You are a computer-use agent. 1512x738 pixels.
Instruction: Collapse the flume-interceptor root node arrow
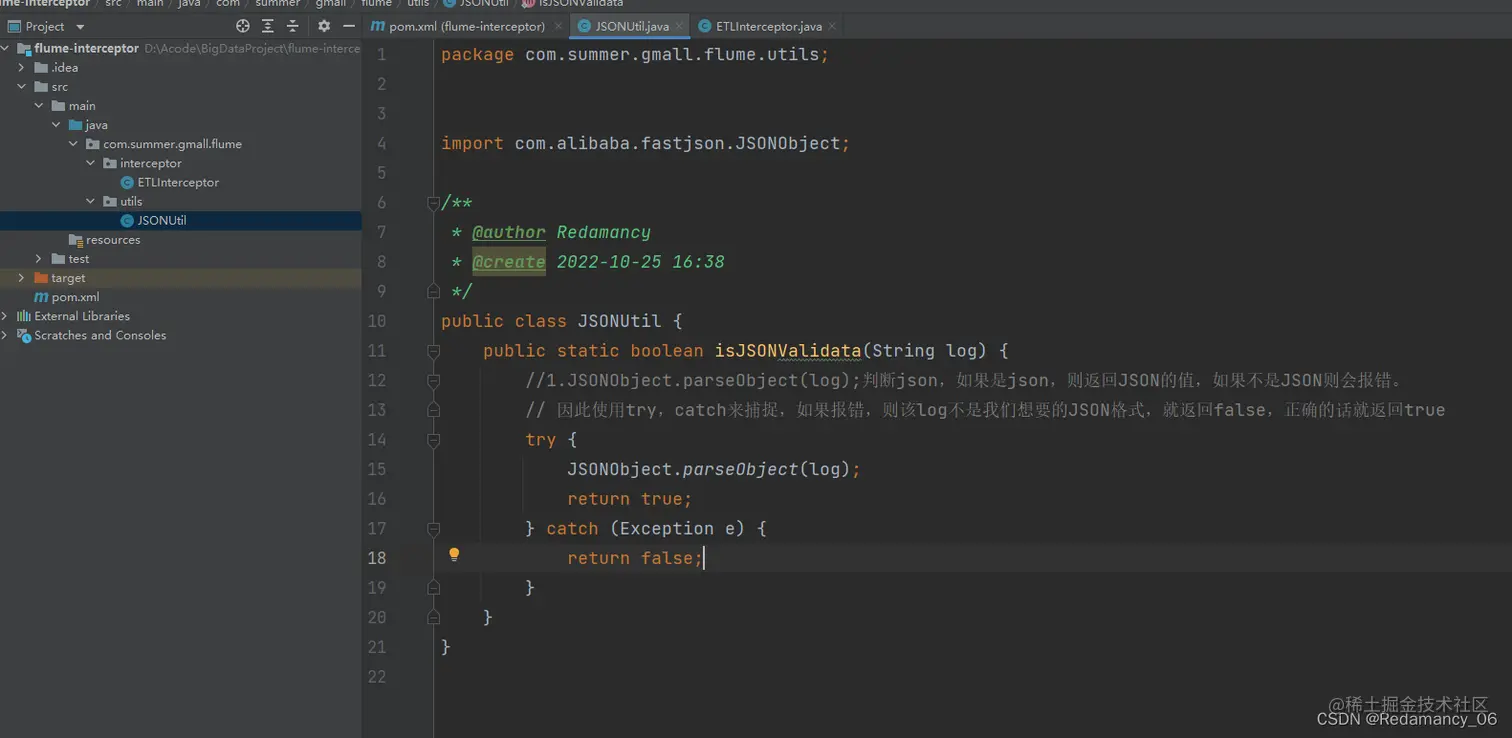5,49
